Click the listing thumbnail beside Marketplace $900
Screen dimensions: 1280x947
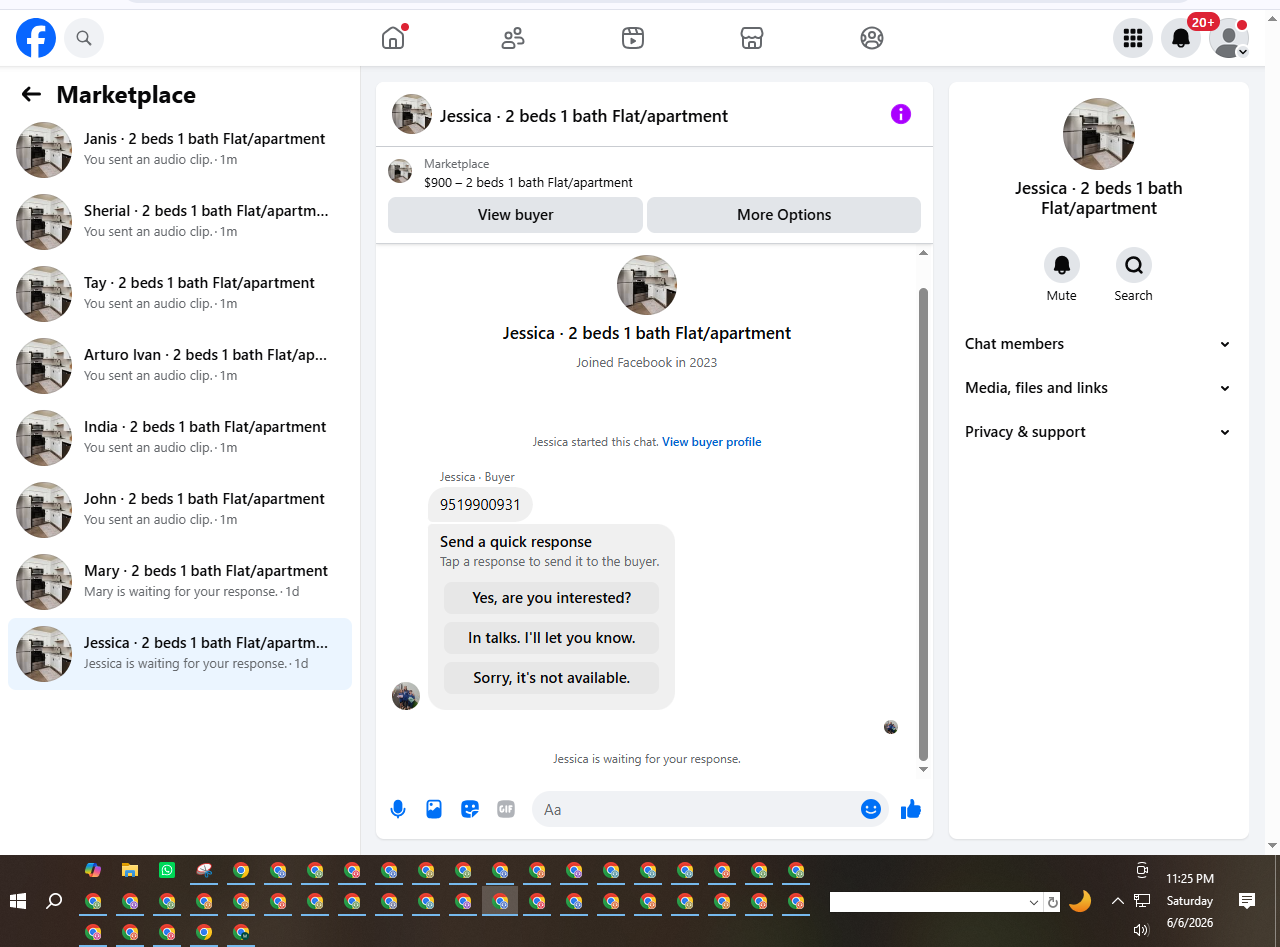pyautogui.click(x=400, y=171)
